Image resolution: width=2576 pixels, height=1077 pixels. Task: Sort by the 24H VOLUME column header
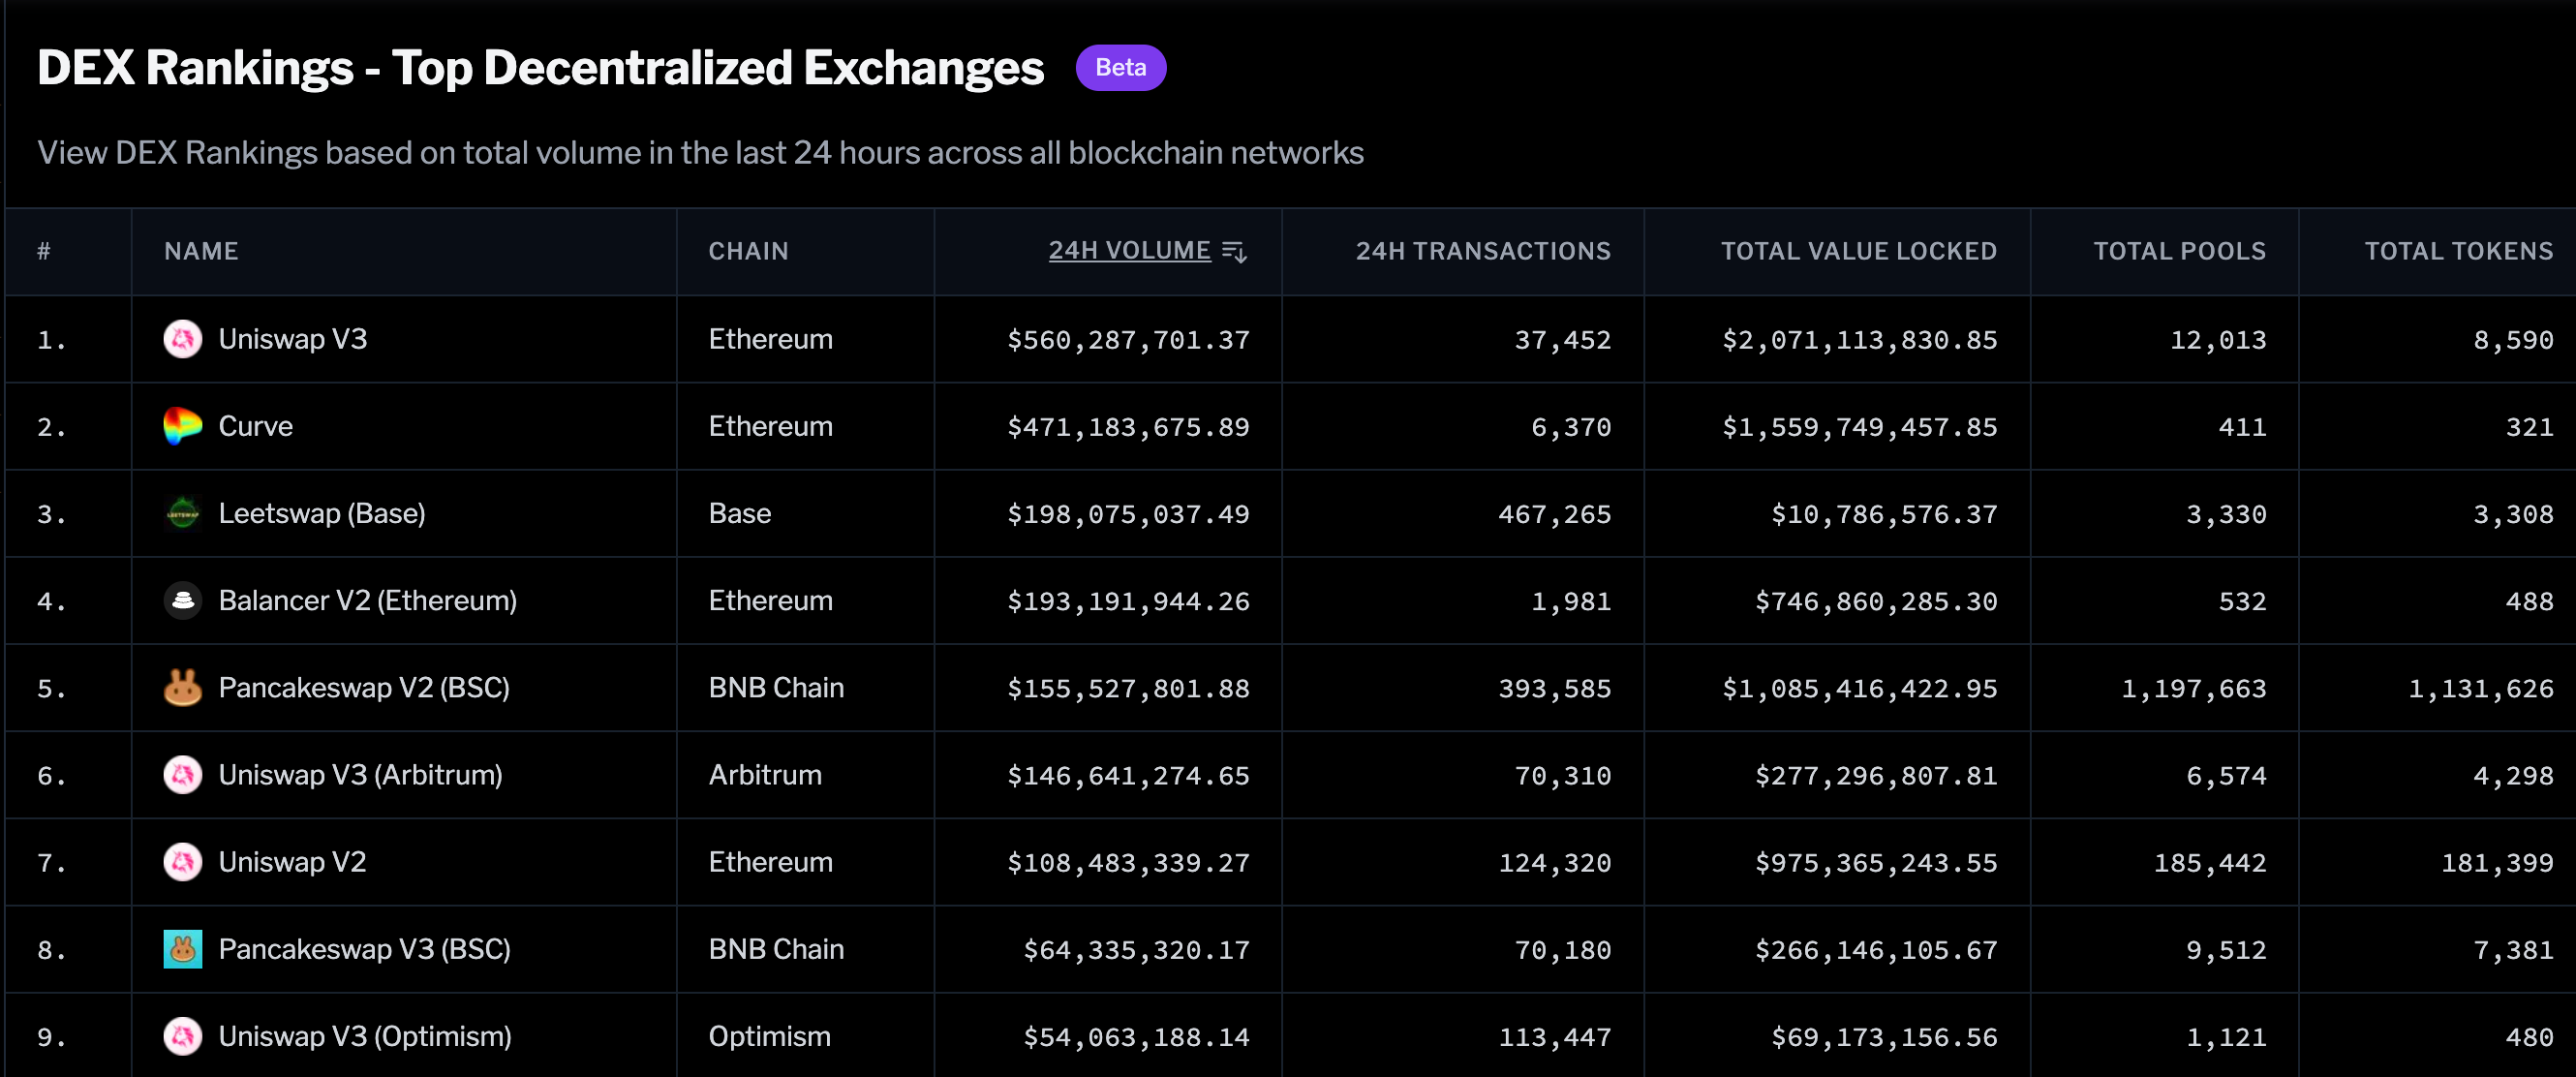(x=1129, y=251)
